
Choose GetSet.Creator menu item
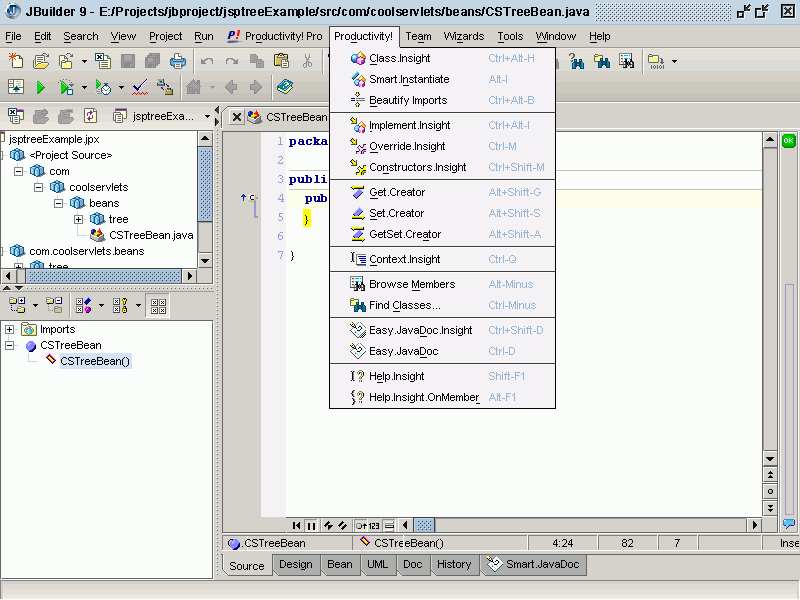(x=442, y=234)
